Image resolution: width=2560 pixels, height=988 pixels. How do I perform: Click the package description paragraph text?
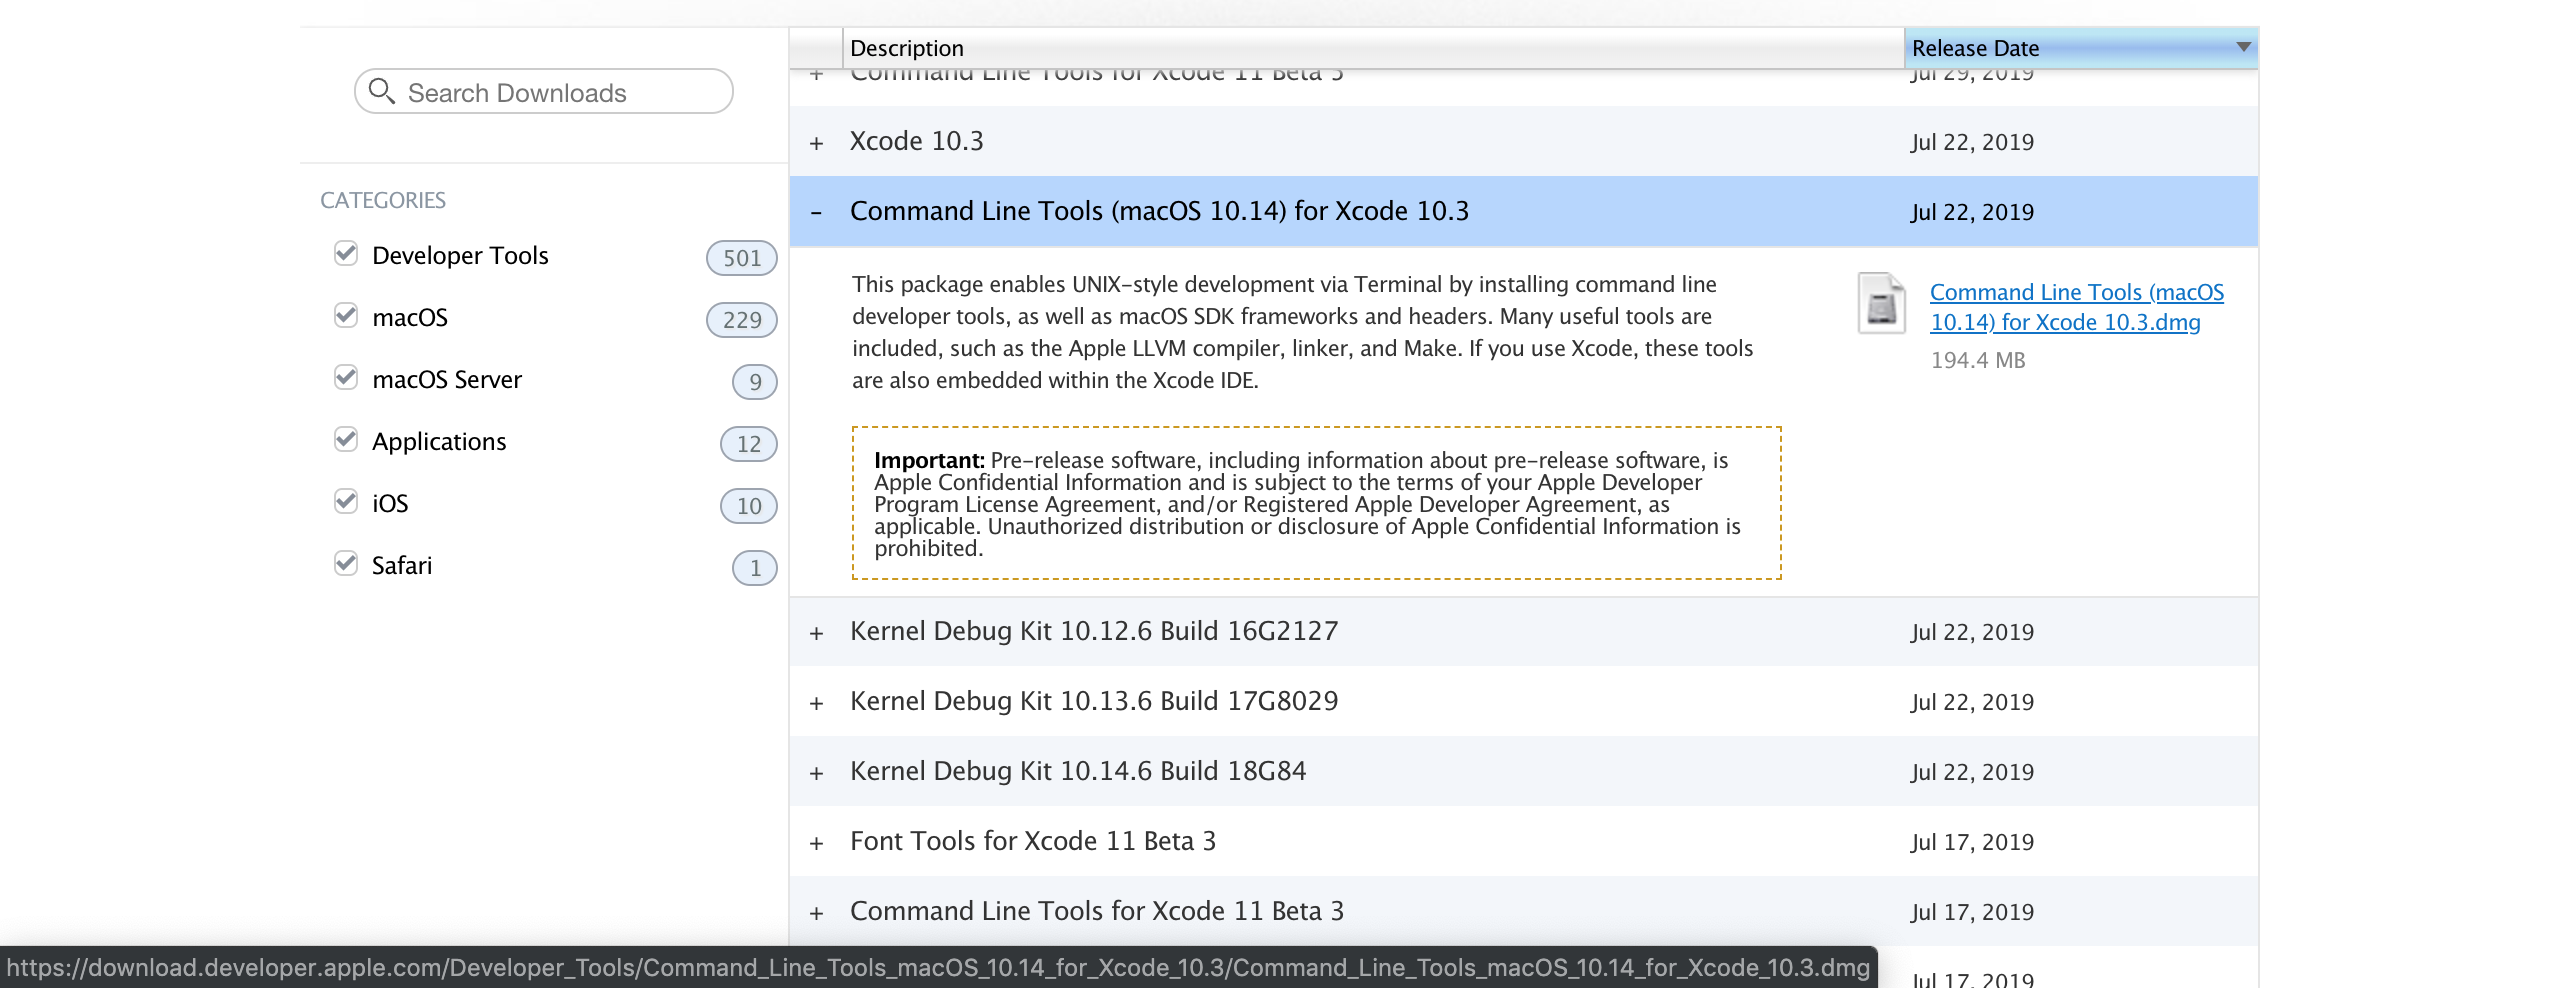(x=1302, y=332)
